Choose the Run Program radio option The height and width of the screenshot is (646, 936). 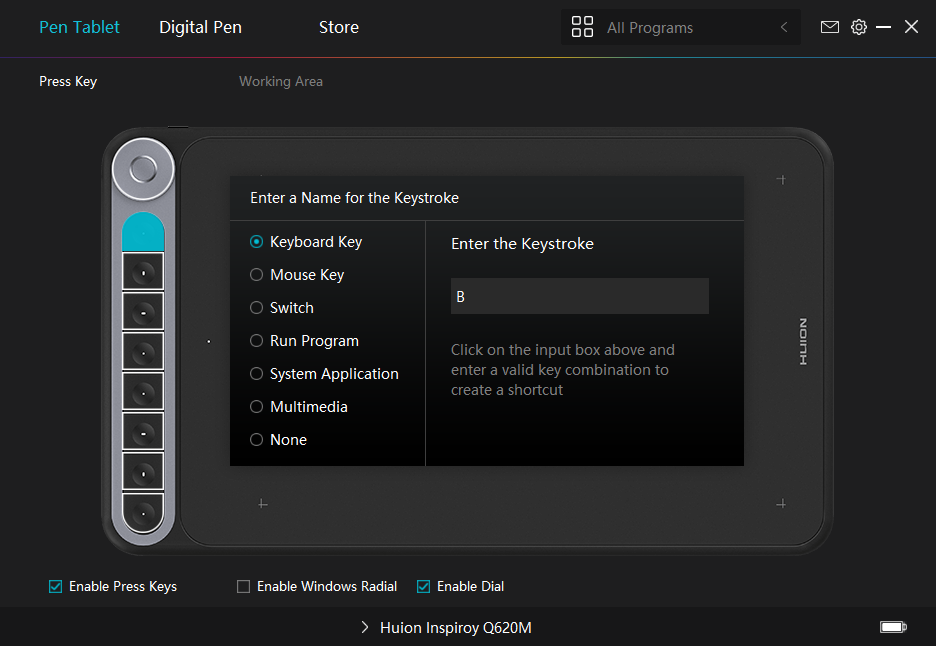(x=257, y=341)
